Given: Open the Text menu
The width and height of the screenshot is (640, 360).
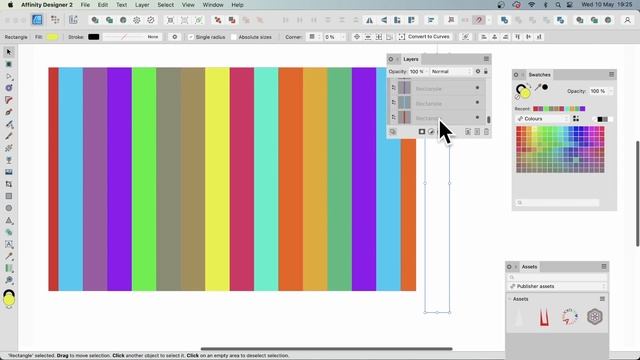Looking at the screenshot, I should [x=122, y=5].
